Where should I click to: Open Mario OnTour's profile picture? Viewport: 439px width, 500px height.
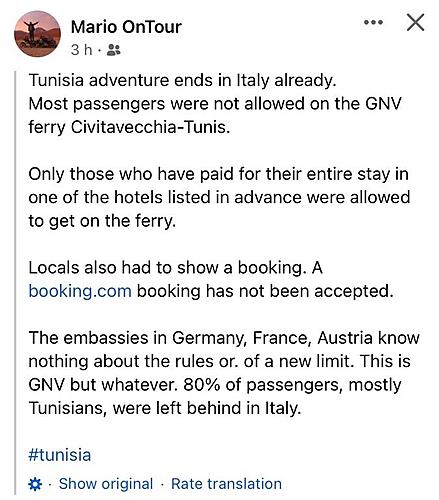38,34
